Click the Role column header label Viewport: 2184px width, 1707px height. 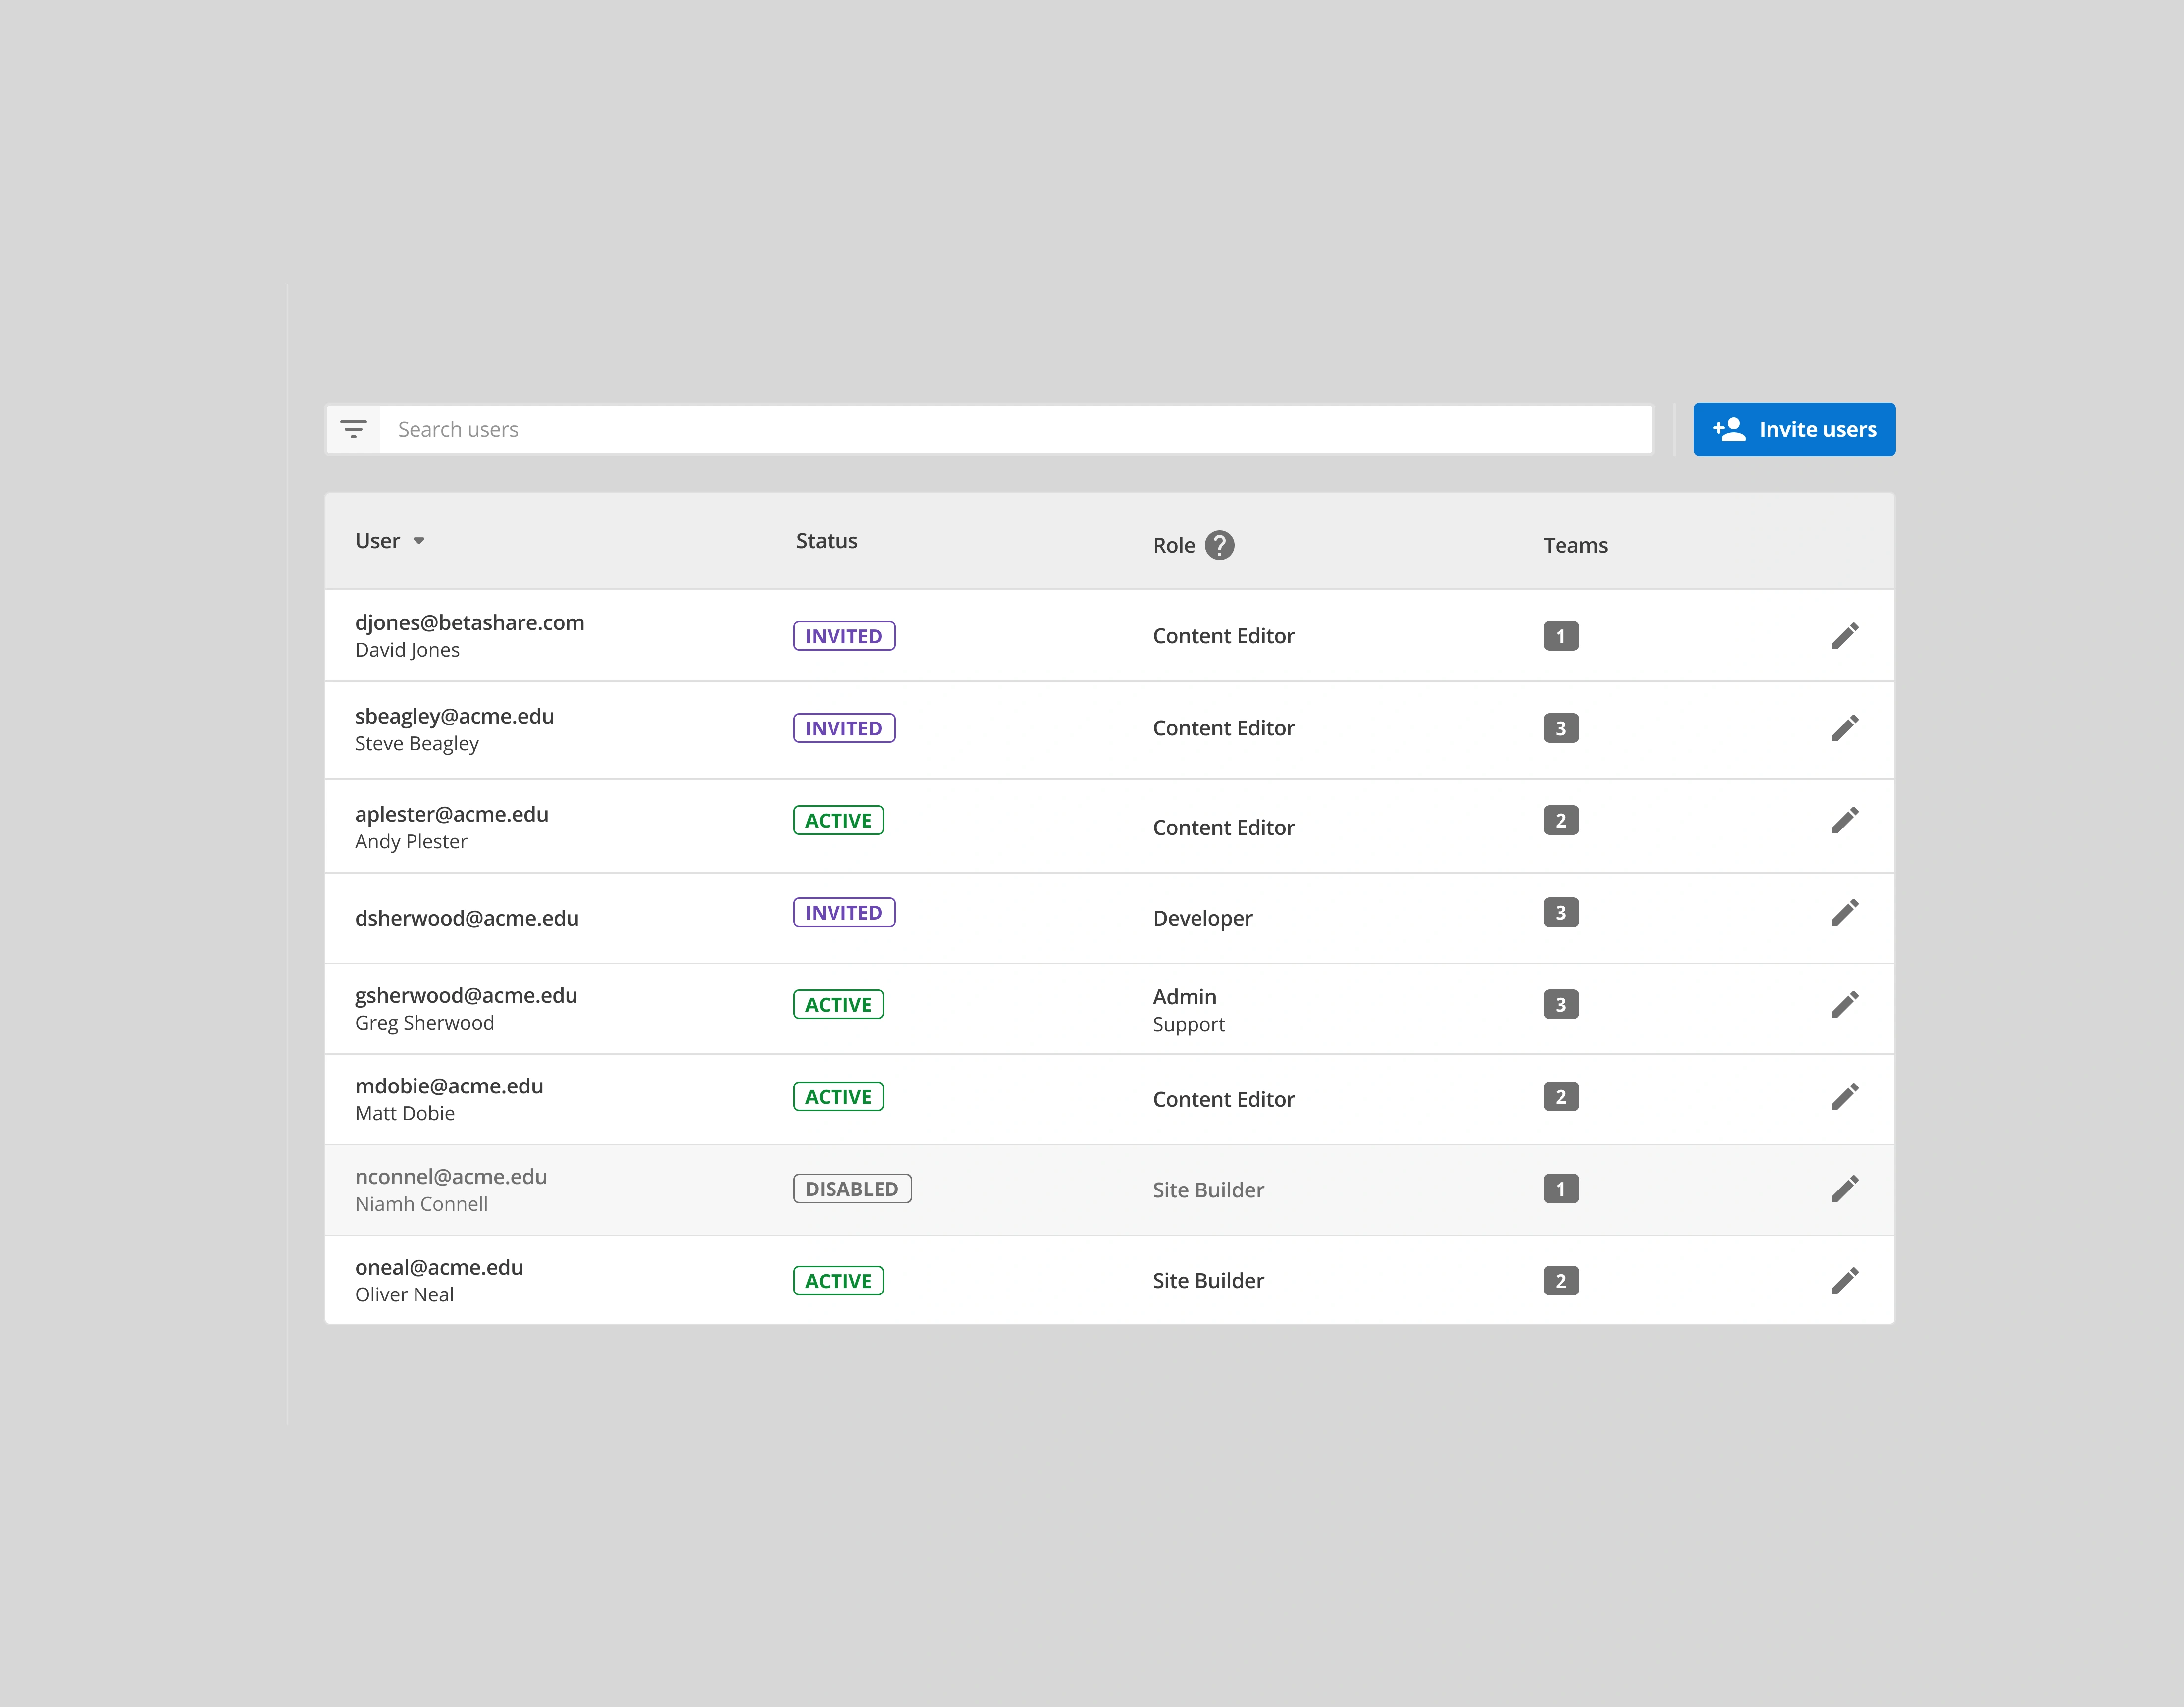1174,546
